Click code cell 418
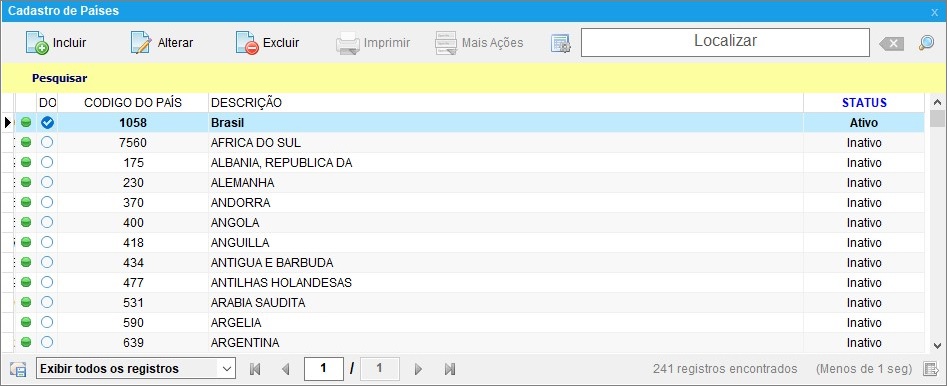947x386 pixels. click(133, 242)
